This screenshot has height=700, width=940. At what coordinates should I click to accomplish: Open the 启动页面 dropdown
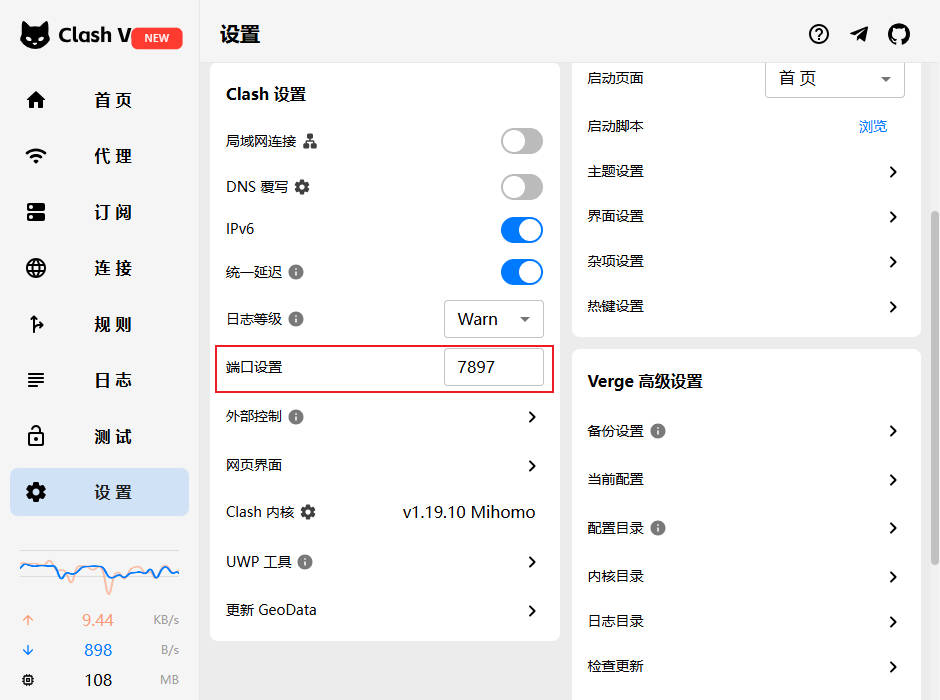pos(834,79)
